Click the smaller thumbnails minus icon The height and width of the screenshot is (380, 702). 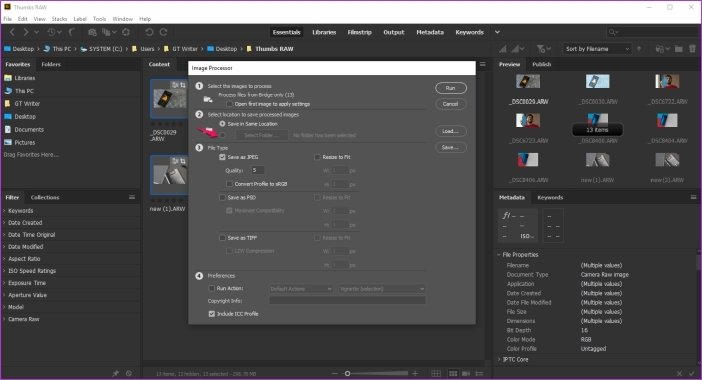click(334, 373)
